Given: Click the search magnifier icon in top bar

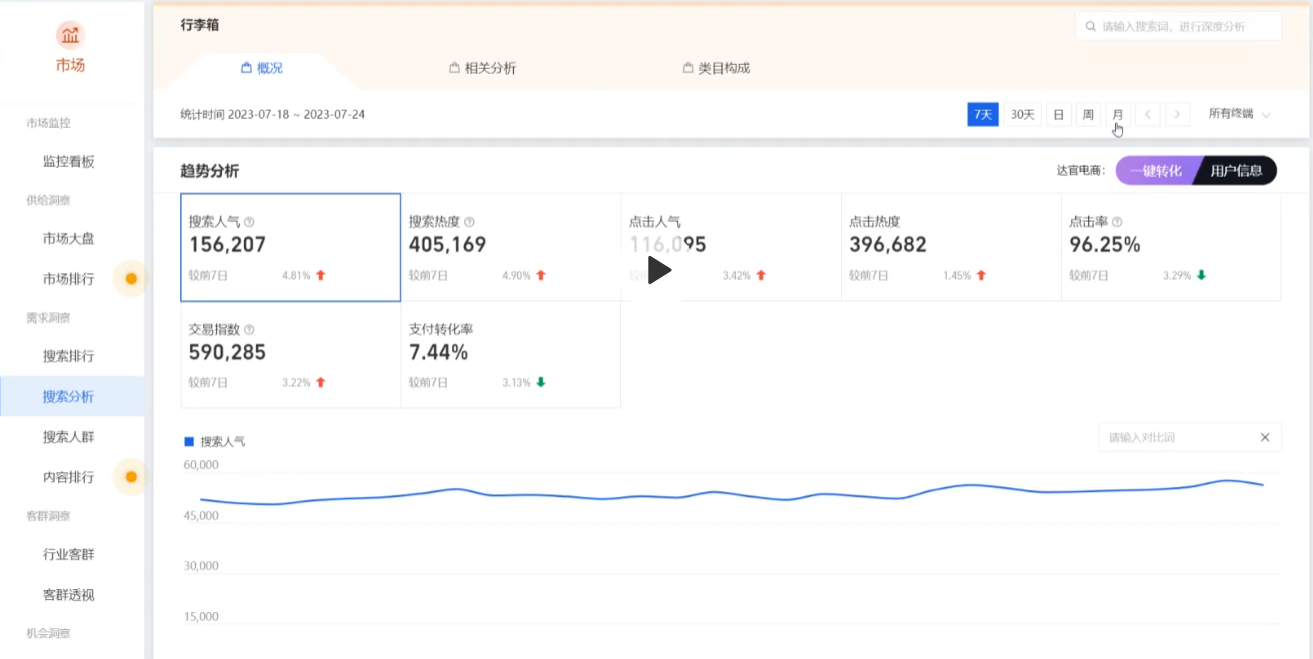Looking at the screenshot, I should pyautogui.click(x=1089, y=27).
